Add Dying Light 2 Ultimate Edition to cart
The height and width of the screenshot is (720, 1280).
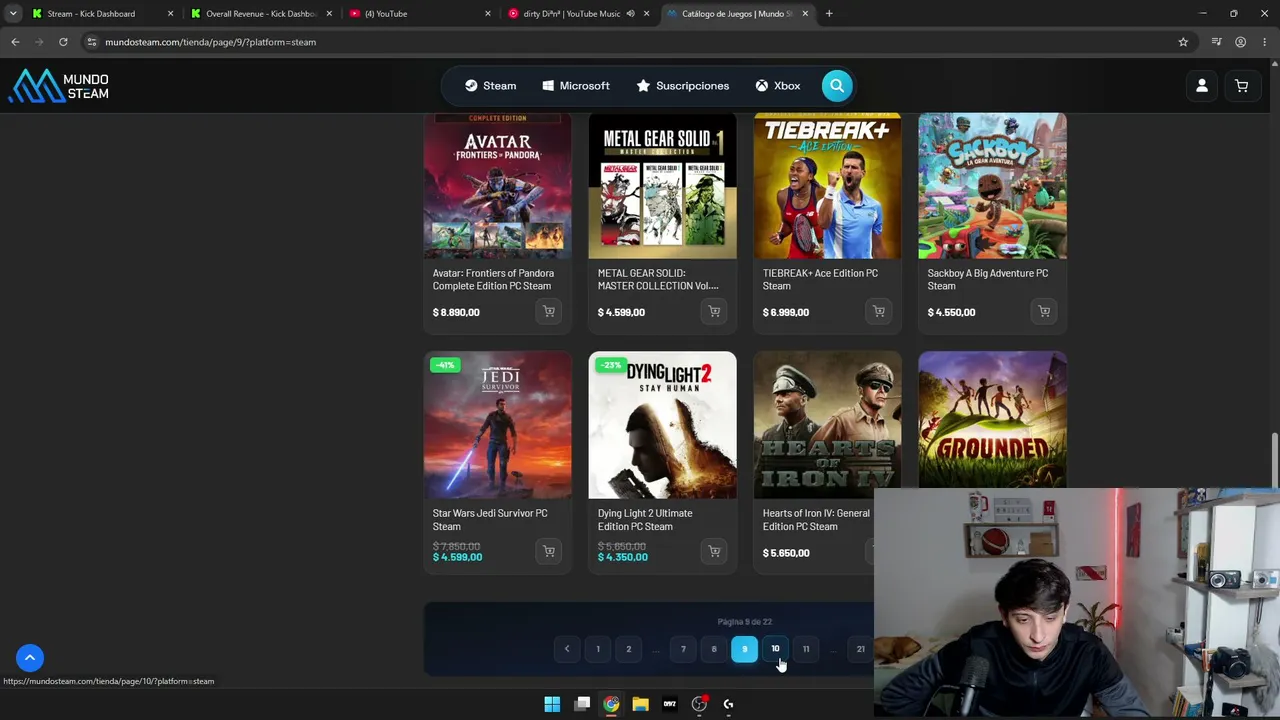click(x=714, y=551)
